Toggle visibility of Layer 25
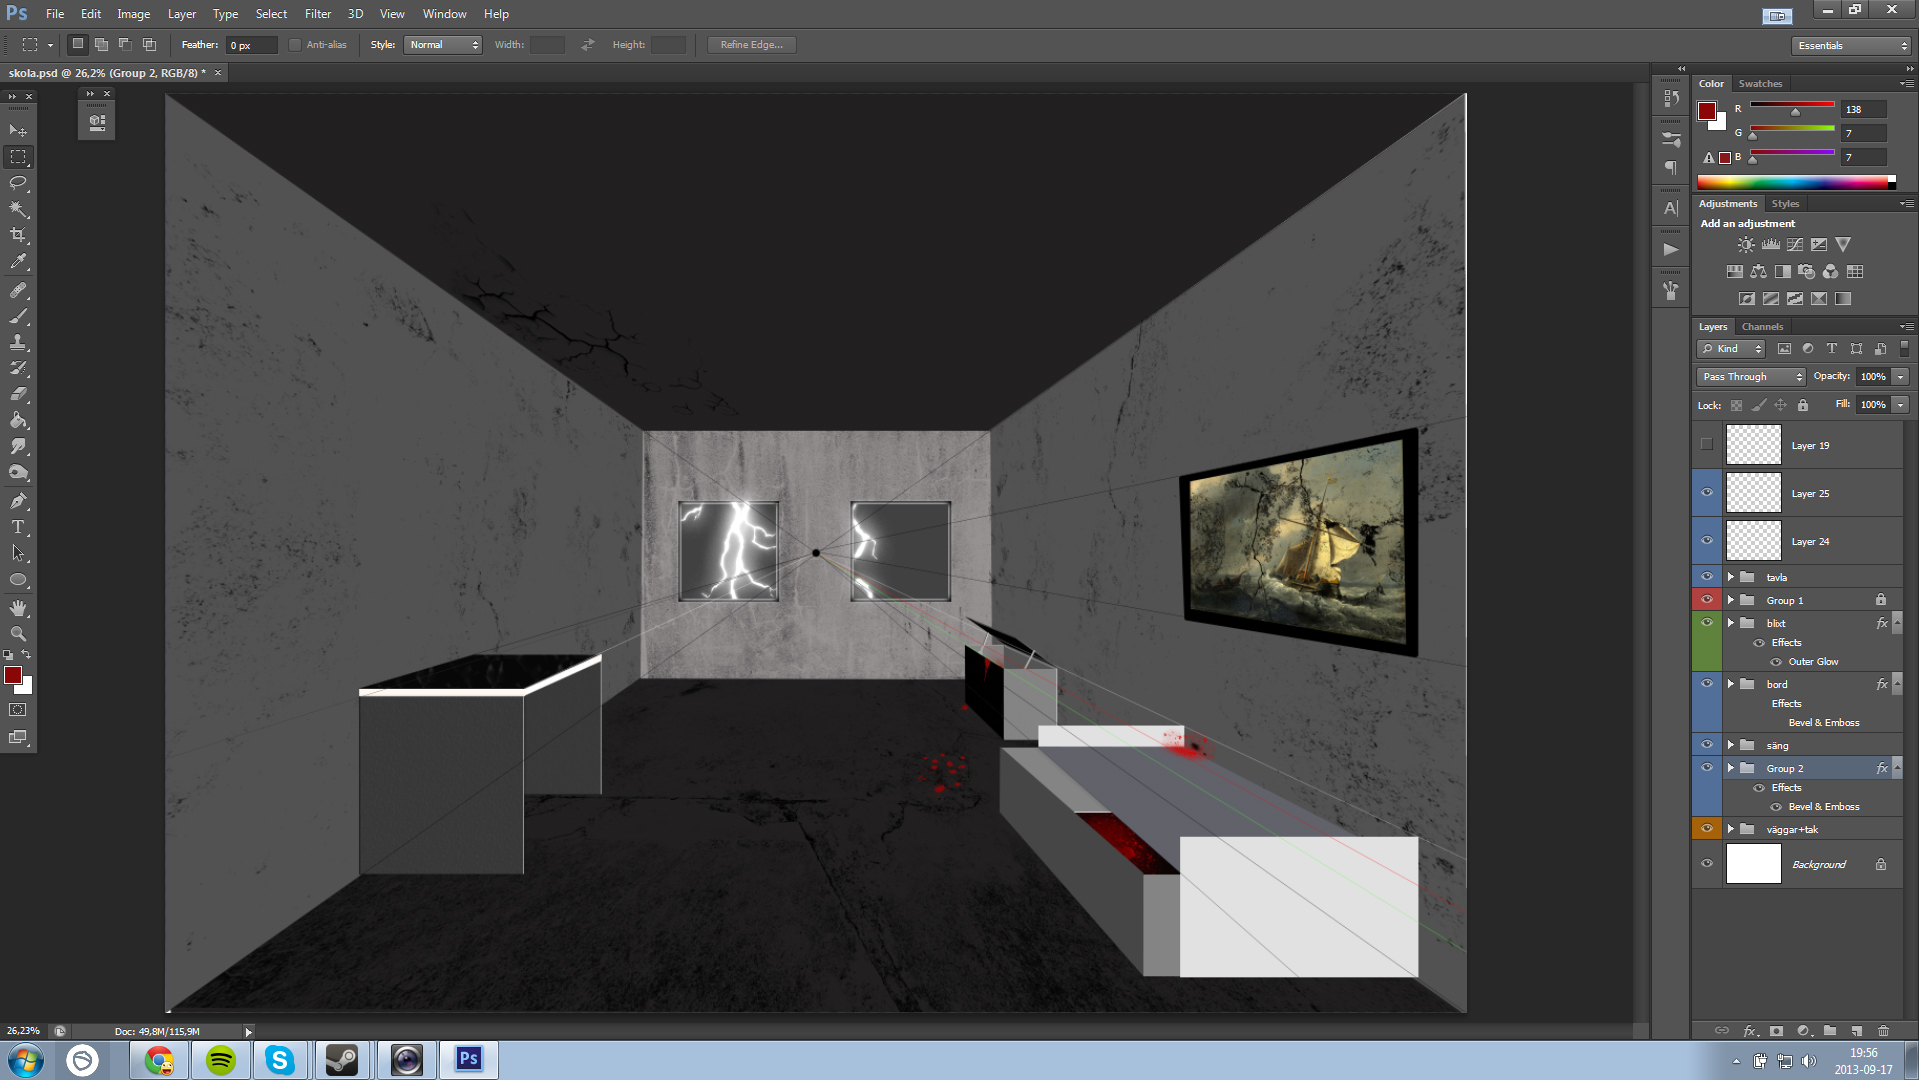Image resolution: width=1919 pixels, height=1080 pixels. pos(1707,493)
